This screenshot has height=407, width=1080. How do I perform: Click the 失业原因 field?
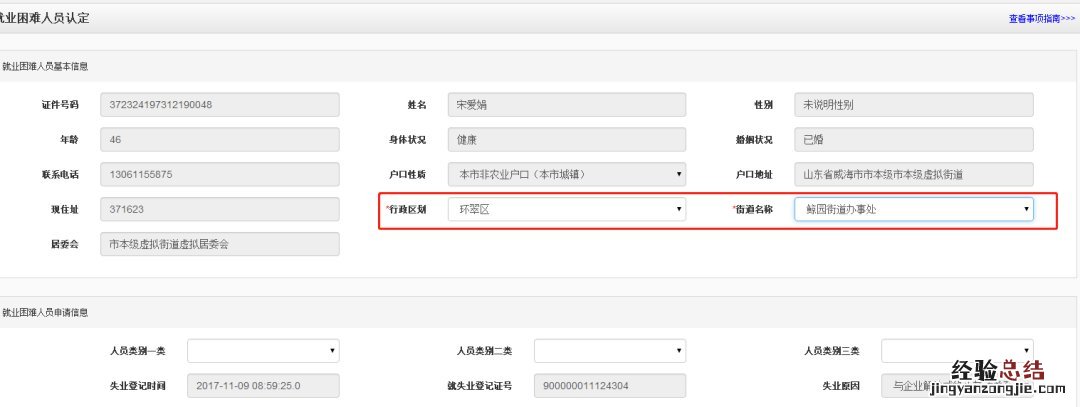[957, 386]
